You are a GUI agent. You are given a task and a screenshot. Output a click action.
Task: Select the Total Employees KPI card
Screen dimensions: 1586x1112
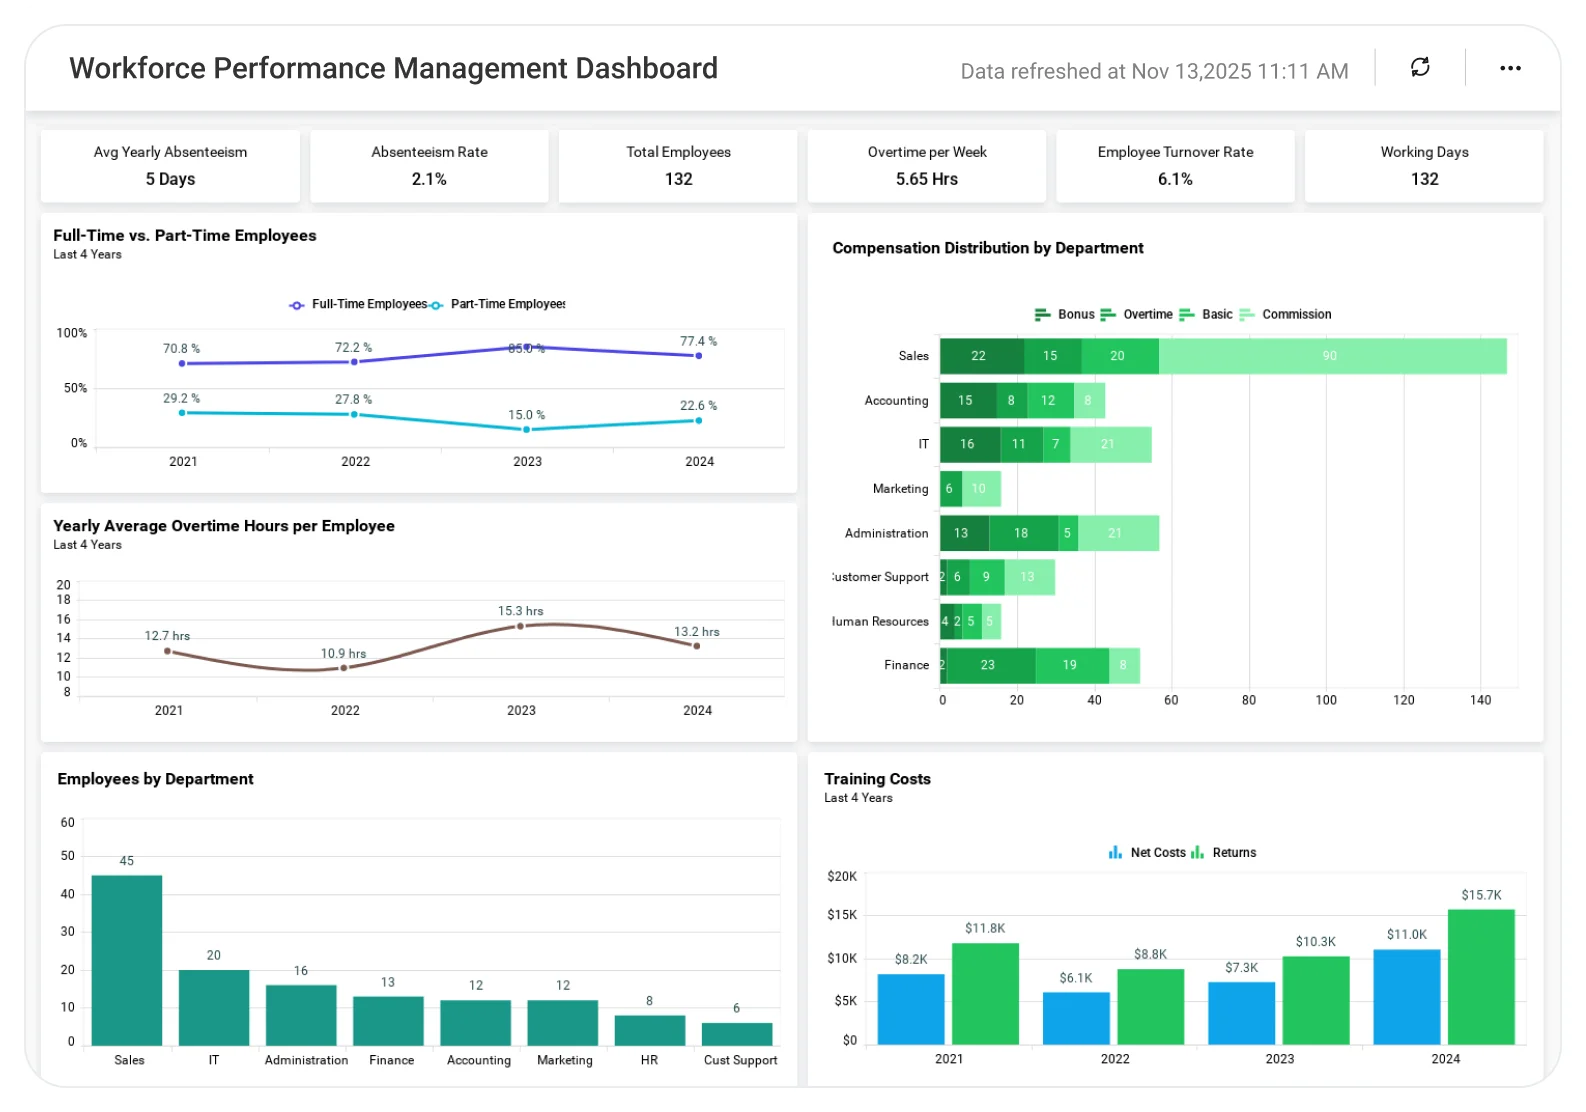tap(678, 166)
